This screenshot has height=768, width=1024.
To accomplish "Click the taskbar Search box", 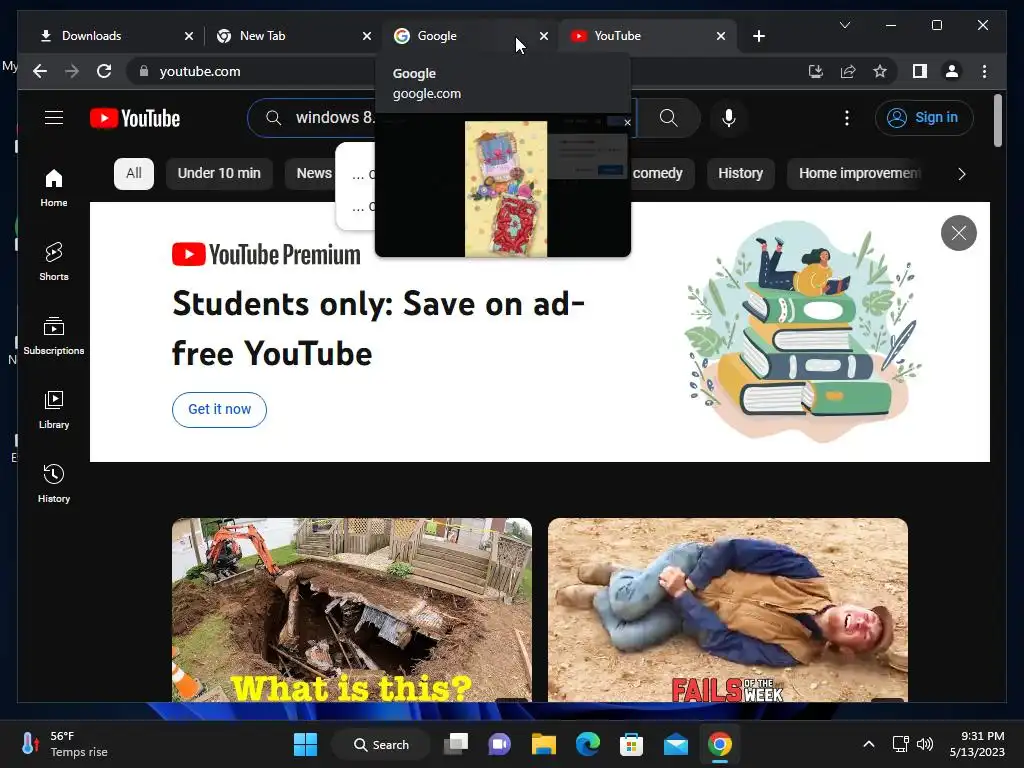I will pyautogui.click(x=381, y=744).
